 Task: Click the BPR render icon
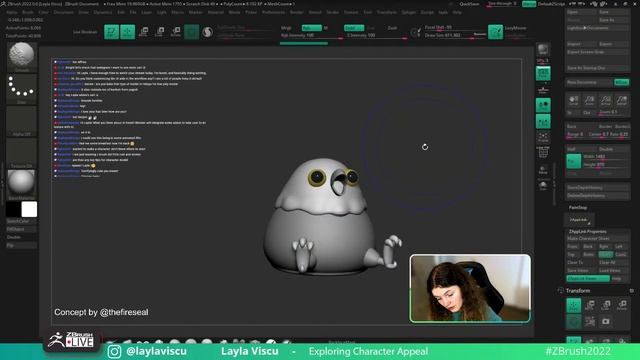coord(543,50)
